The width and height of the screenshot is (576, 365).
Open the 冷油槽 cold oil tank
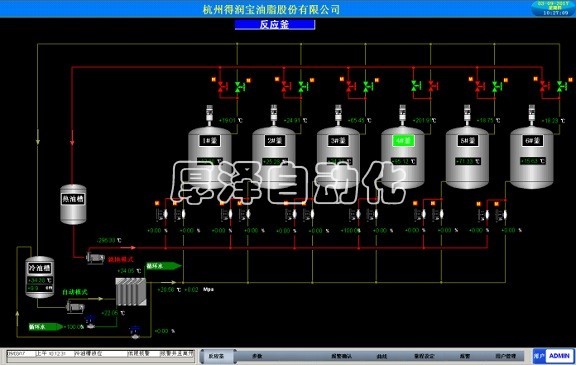coord(40,277)
